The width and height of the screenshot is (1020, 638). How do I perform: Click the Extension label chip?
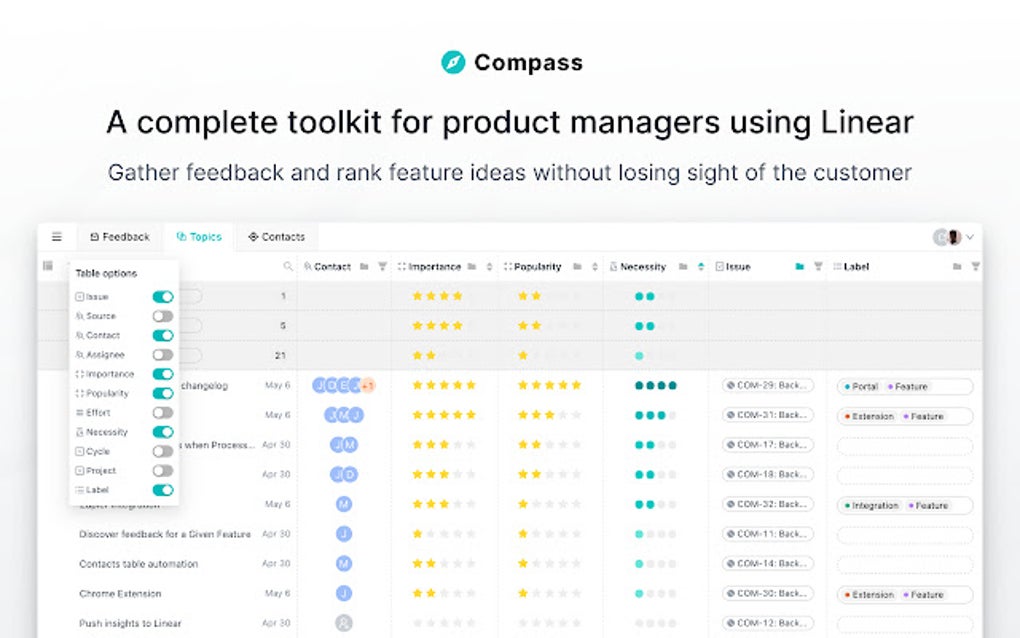[869, 416]
